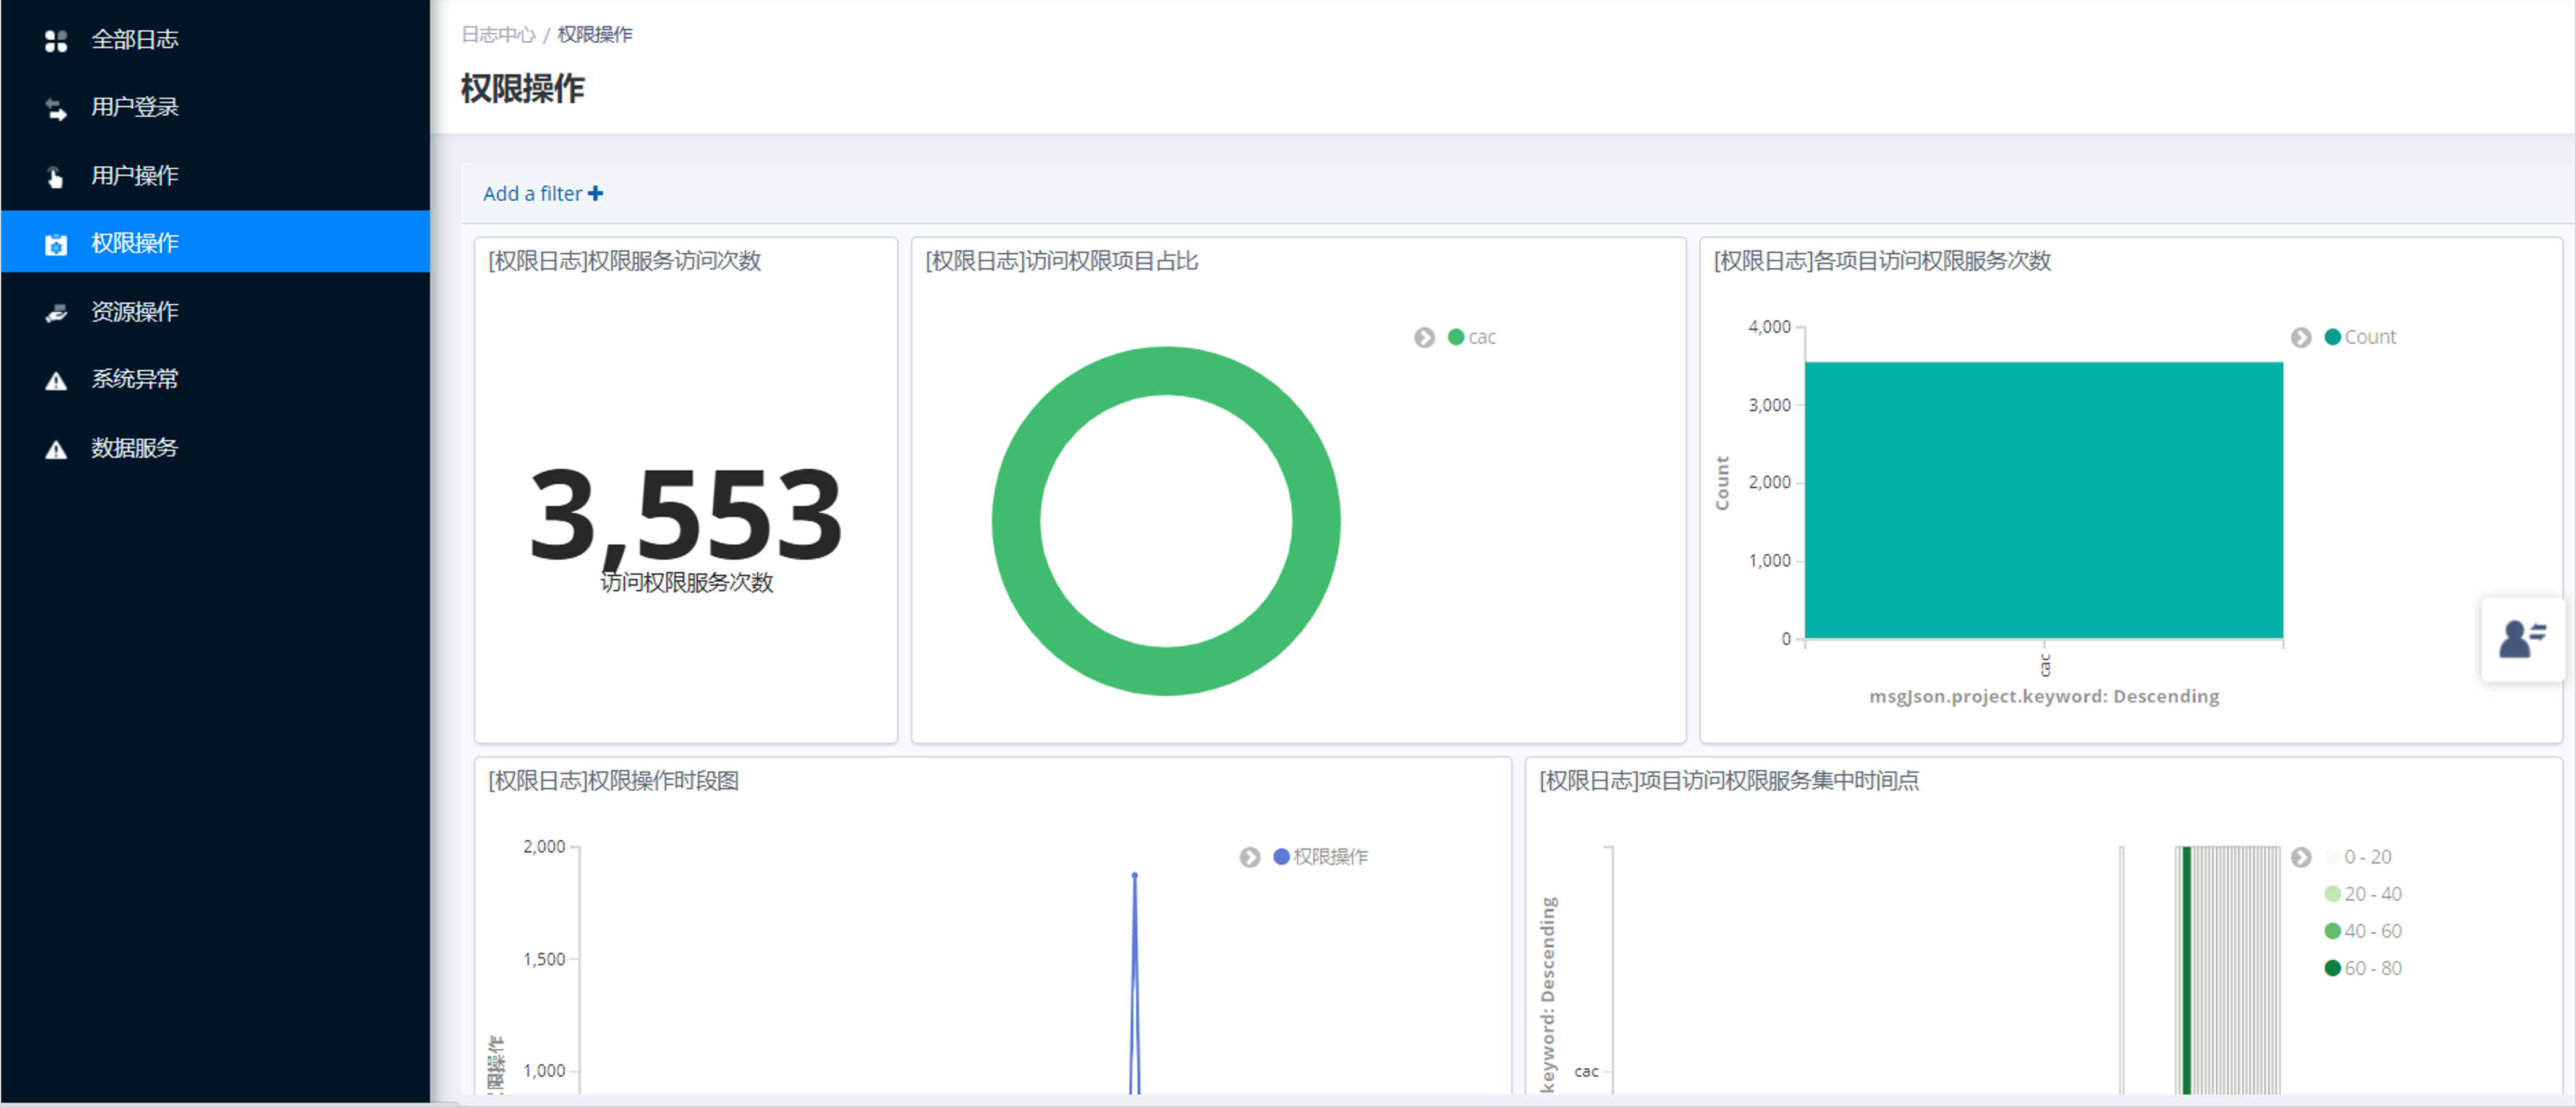The image size is (2576, 1108).
Task: Click the 权限操作 breadcrumb item
Action: click(x=595, y=35)
